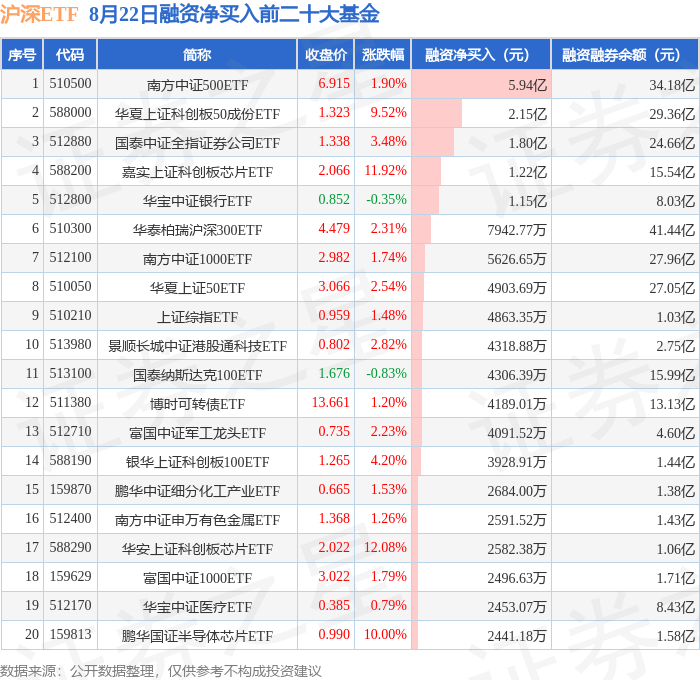
Task: Click code 510500
Action: click(x=70, y=83)
